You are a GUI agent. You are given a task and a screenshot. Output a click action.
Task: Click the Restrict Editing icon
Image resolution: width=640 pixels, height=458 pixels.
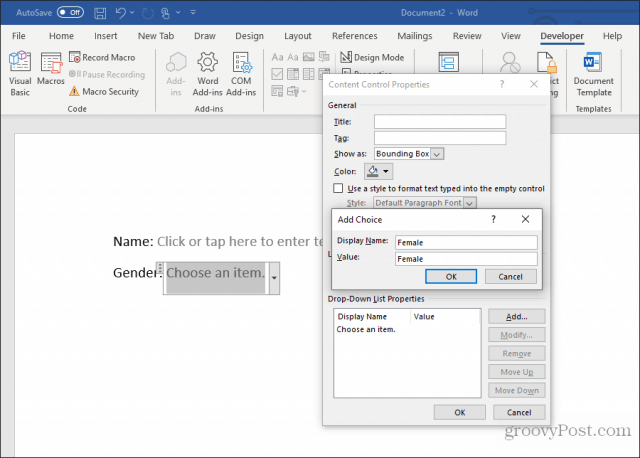[547, 62]
